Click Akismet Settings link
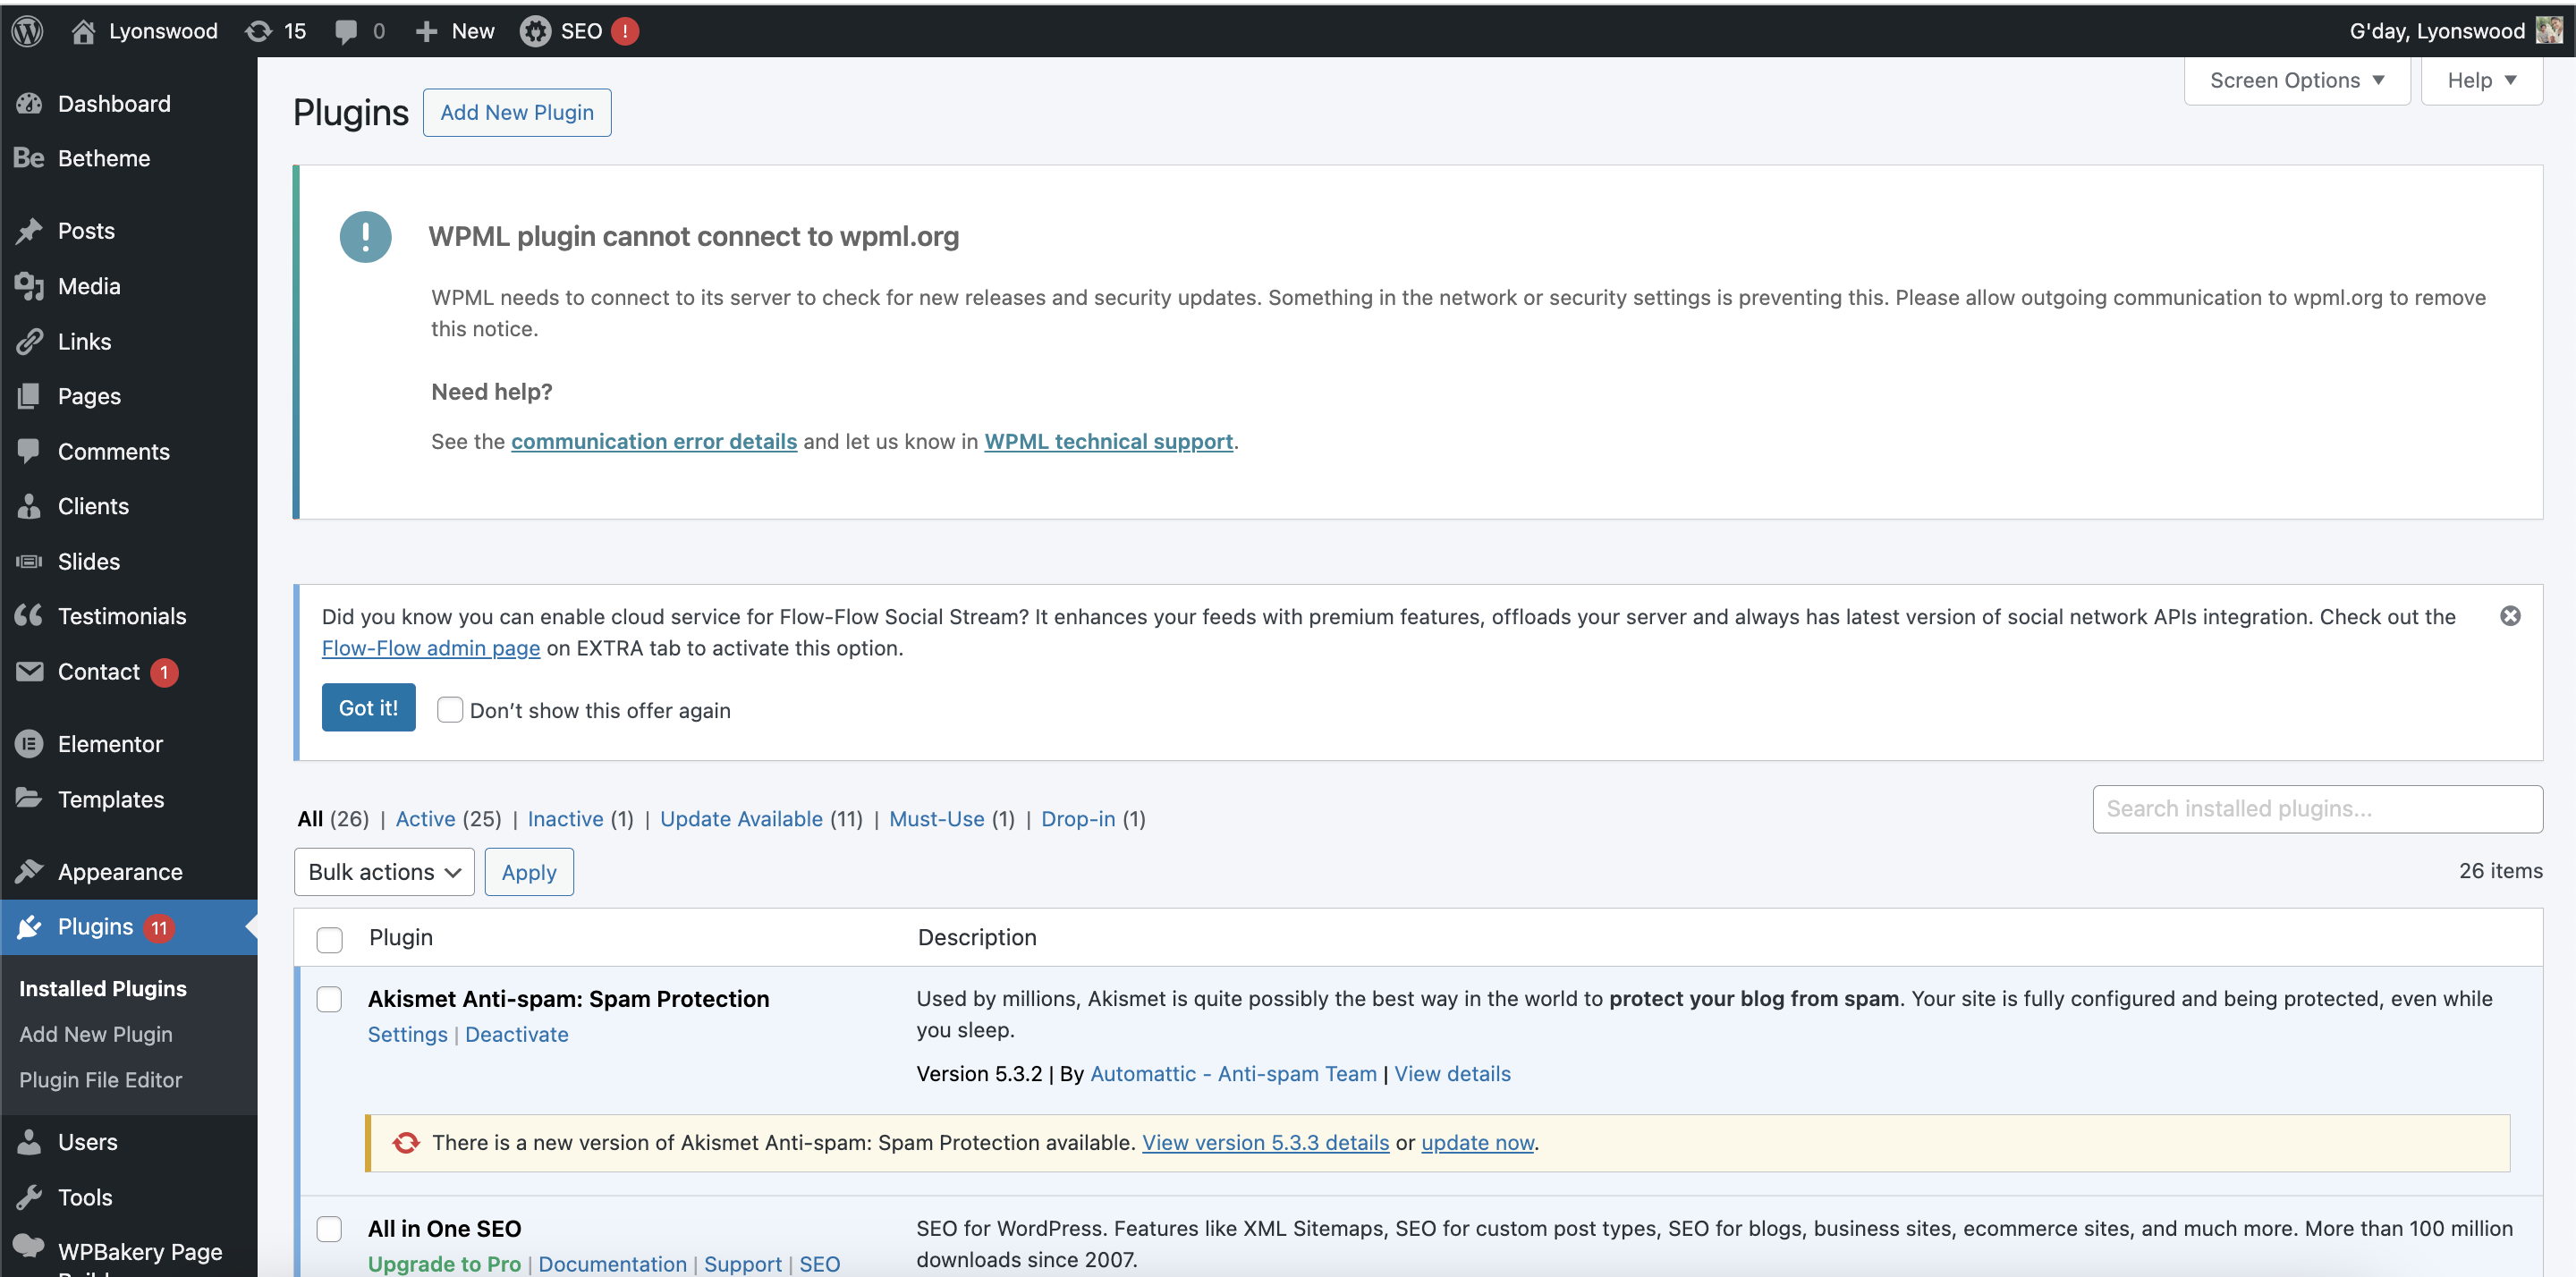Viewport: 2576px width, 1277px height. (x=408, y=1034)
